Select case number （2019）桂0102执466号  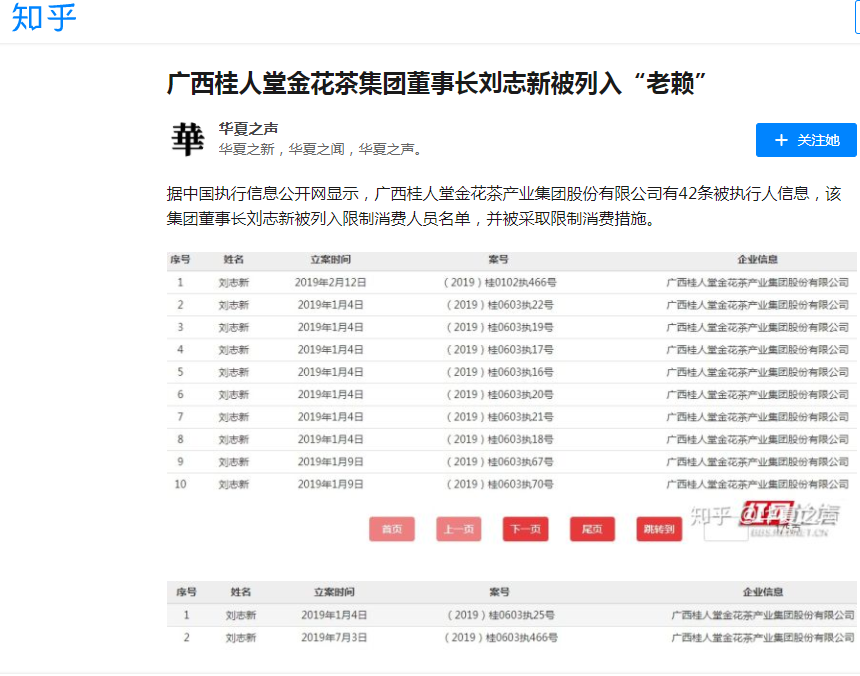point(499,282)
